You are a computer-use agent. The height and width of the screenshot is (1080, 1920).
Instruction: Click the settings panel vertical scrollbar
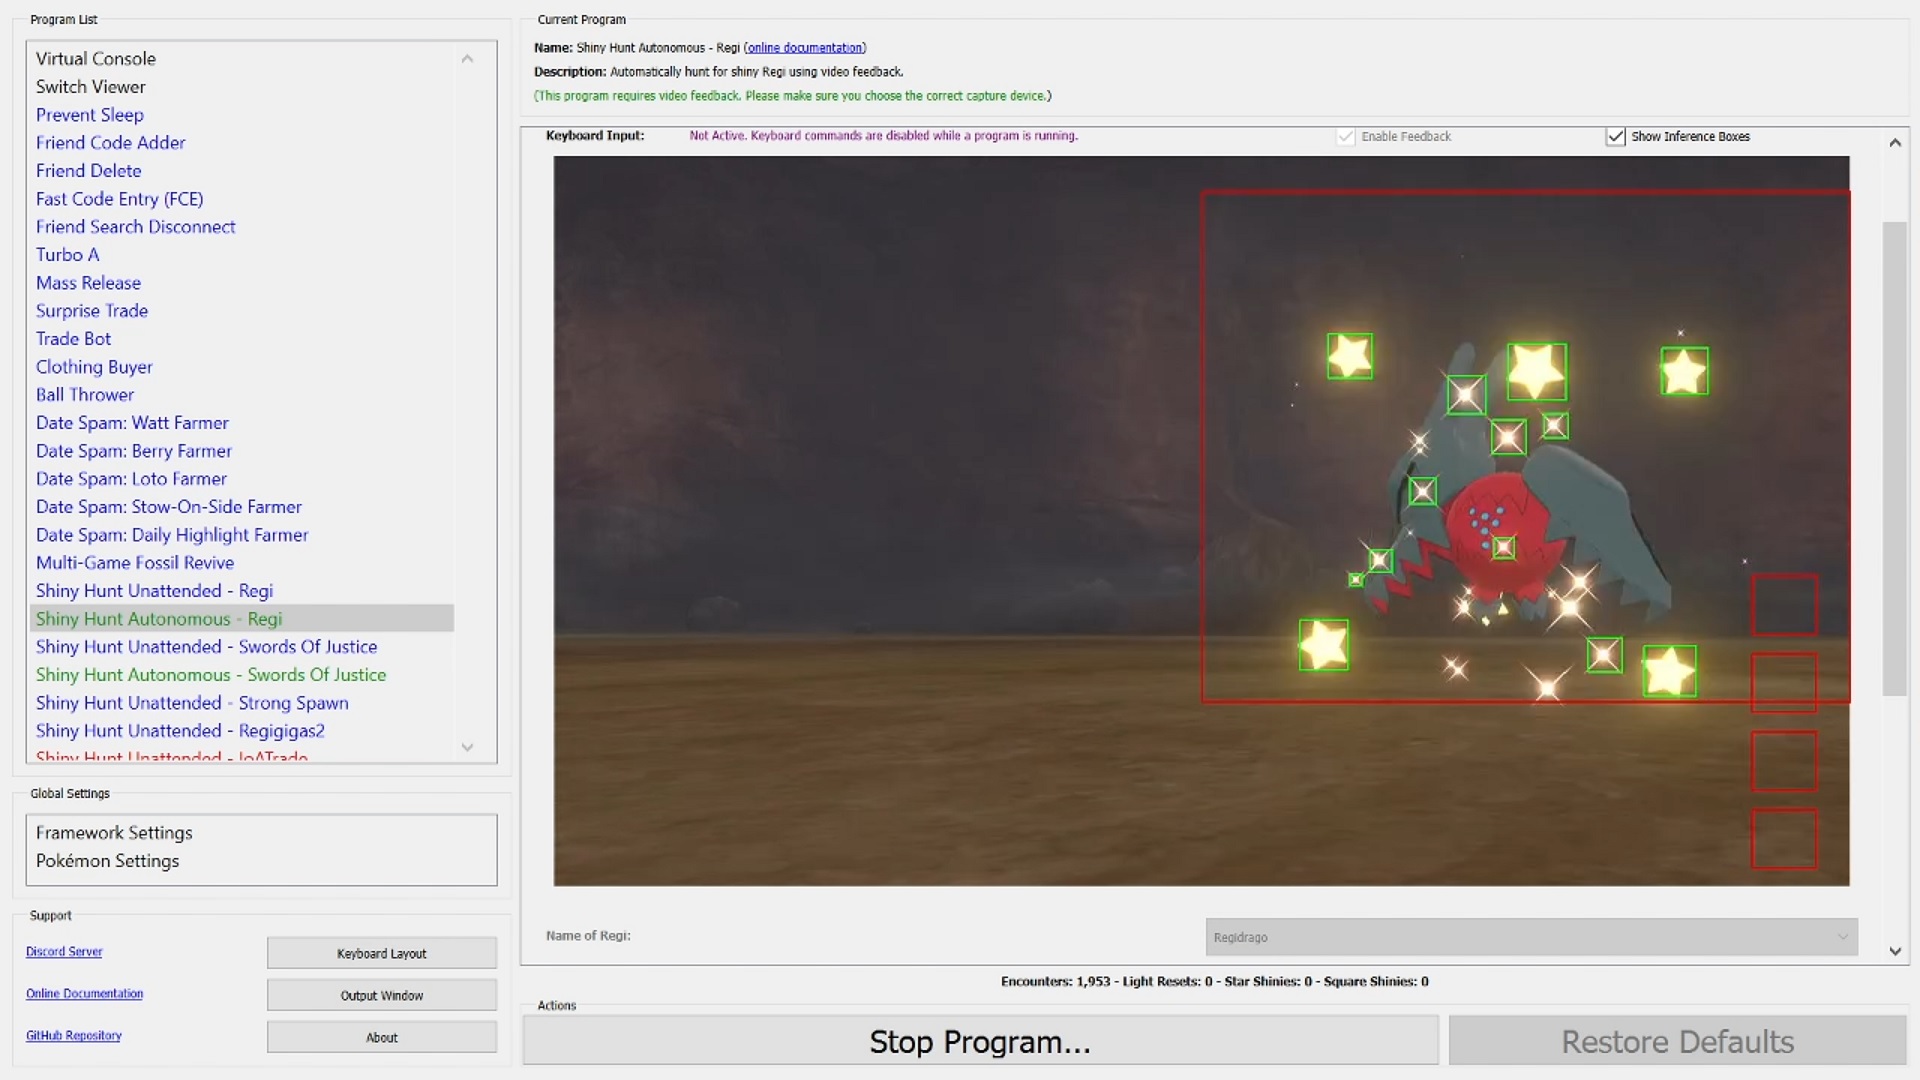pyautogui.click(x=1894, y=458)
